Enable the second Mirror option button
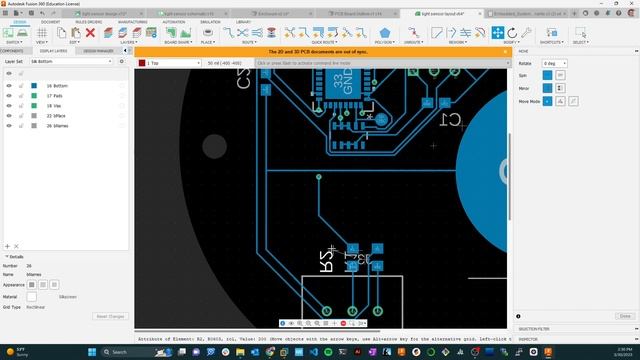 560,88
